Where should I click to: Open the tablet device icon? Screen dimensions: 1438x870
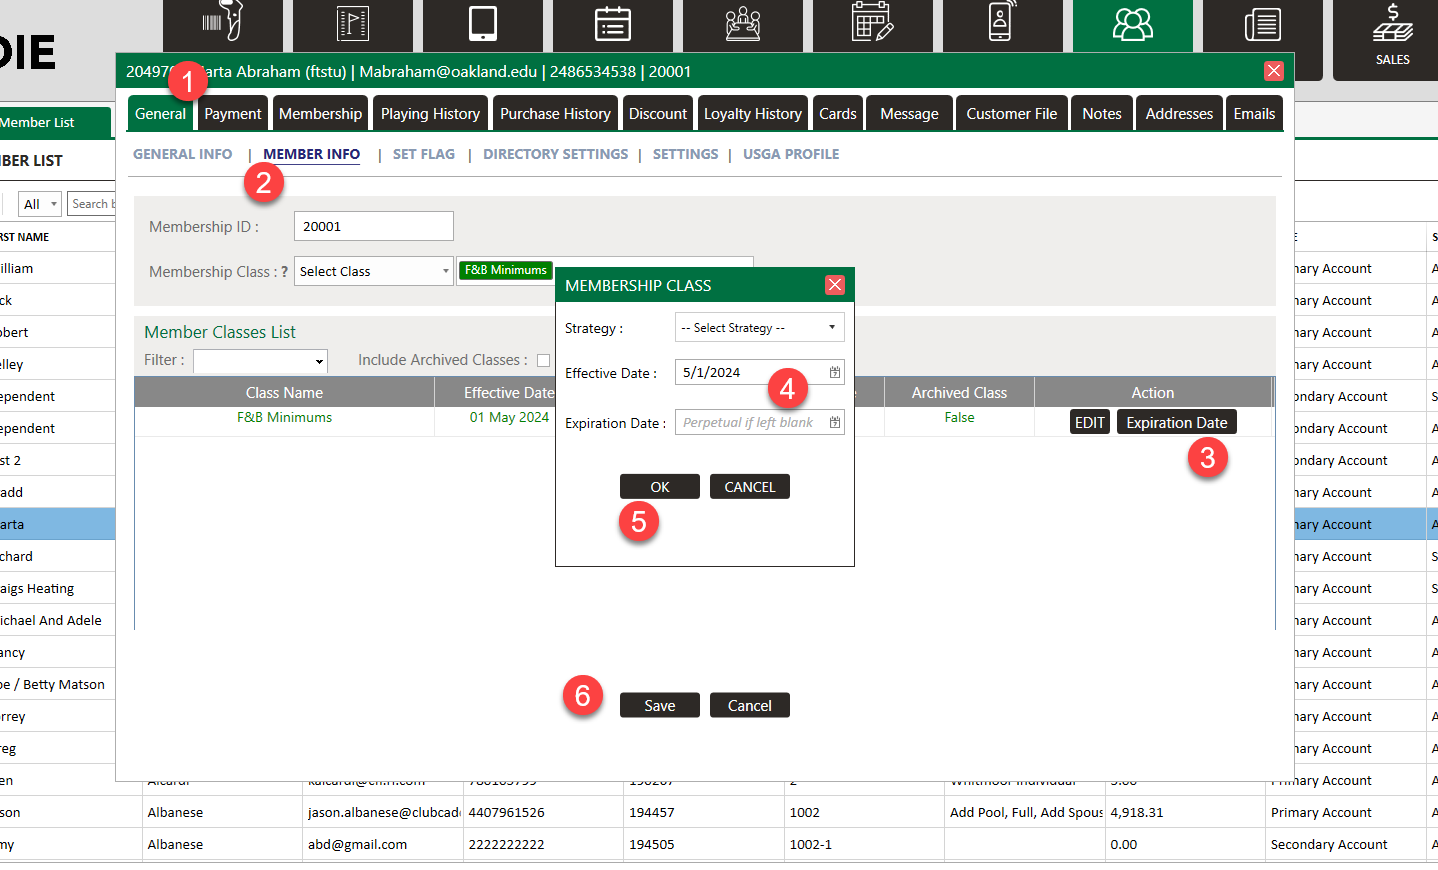483,23
